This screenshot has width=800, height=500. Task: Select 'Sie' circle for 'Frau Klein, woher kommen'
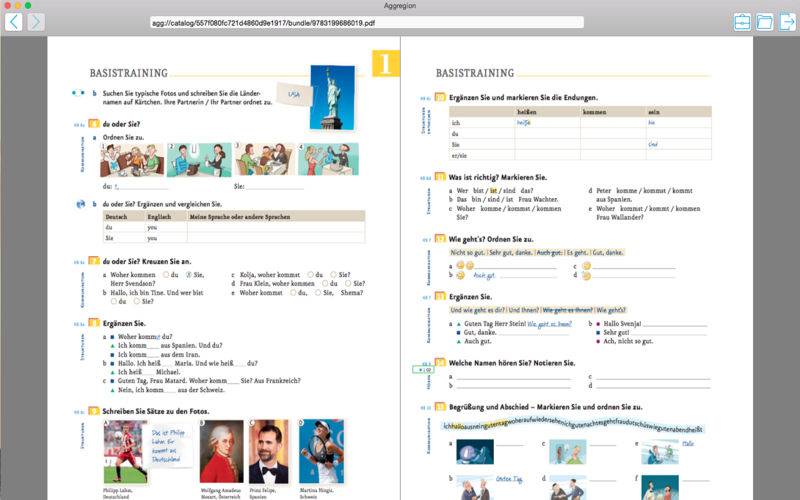coord(348,284)
